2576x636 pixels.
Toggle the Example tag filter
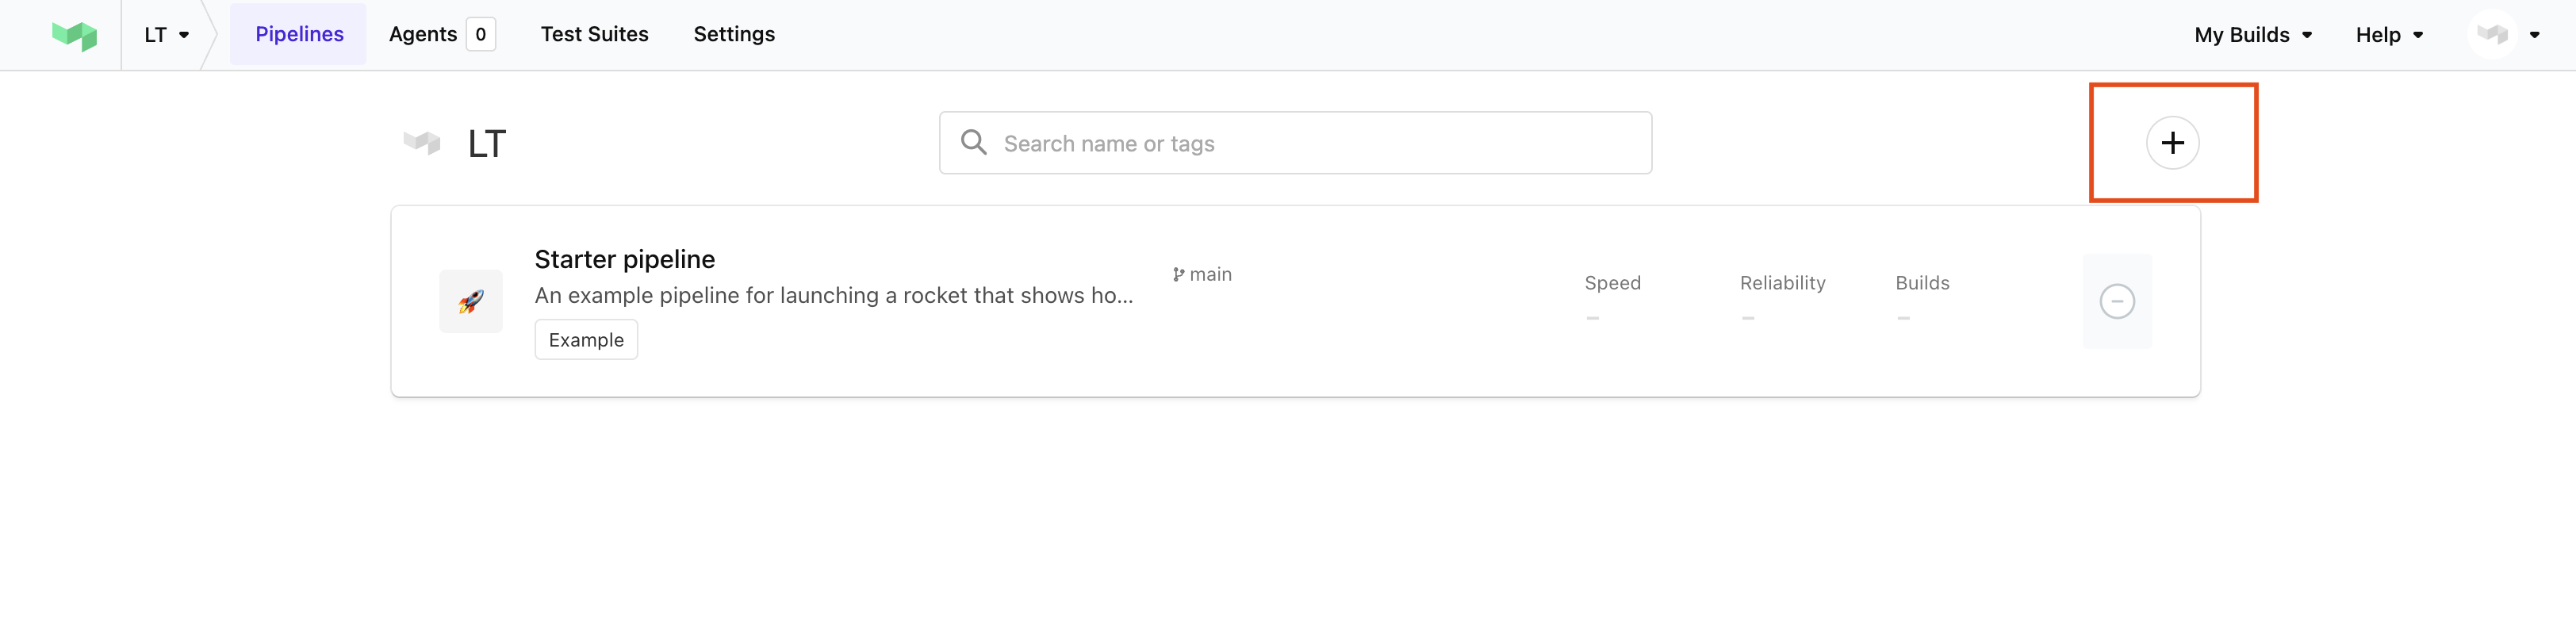click(x=586, y=339)
